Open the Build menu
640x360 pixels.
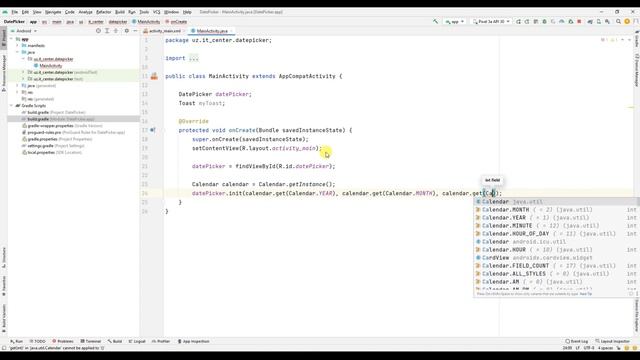tap(120, 12)
